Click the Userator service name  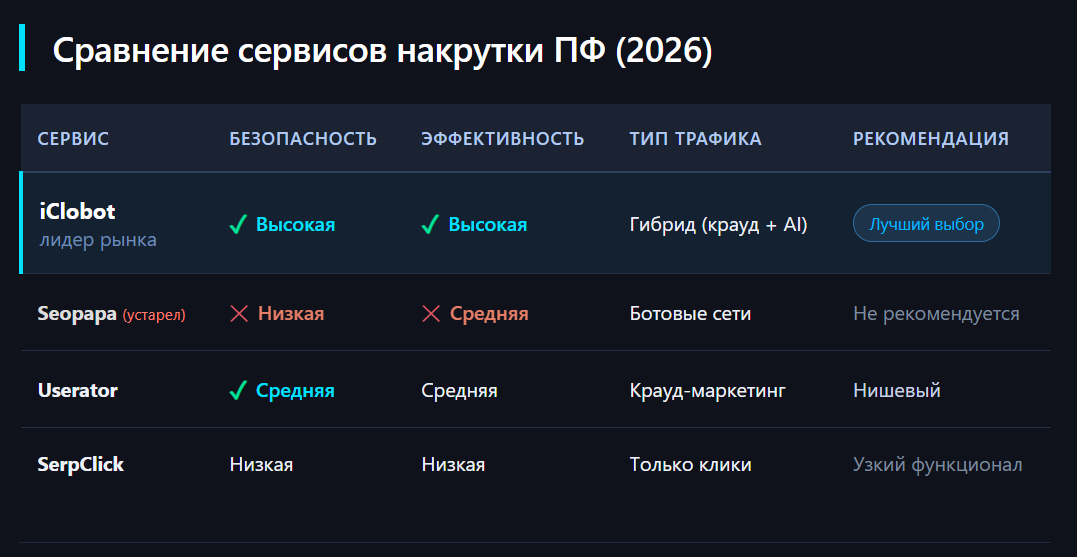coord(77,390)
